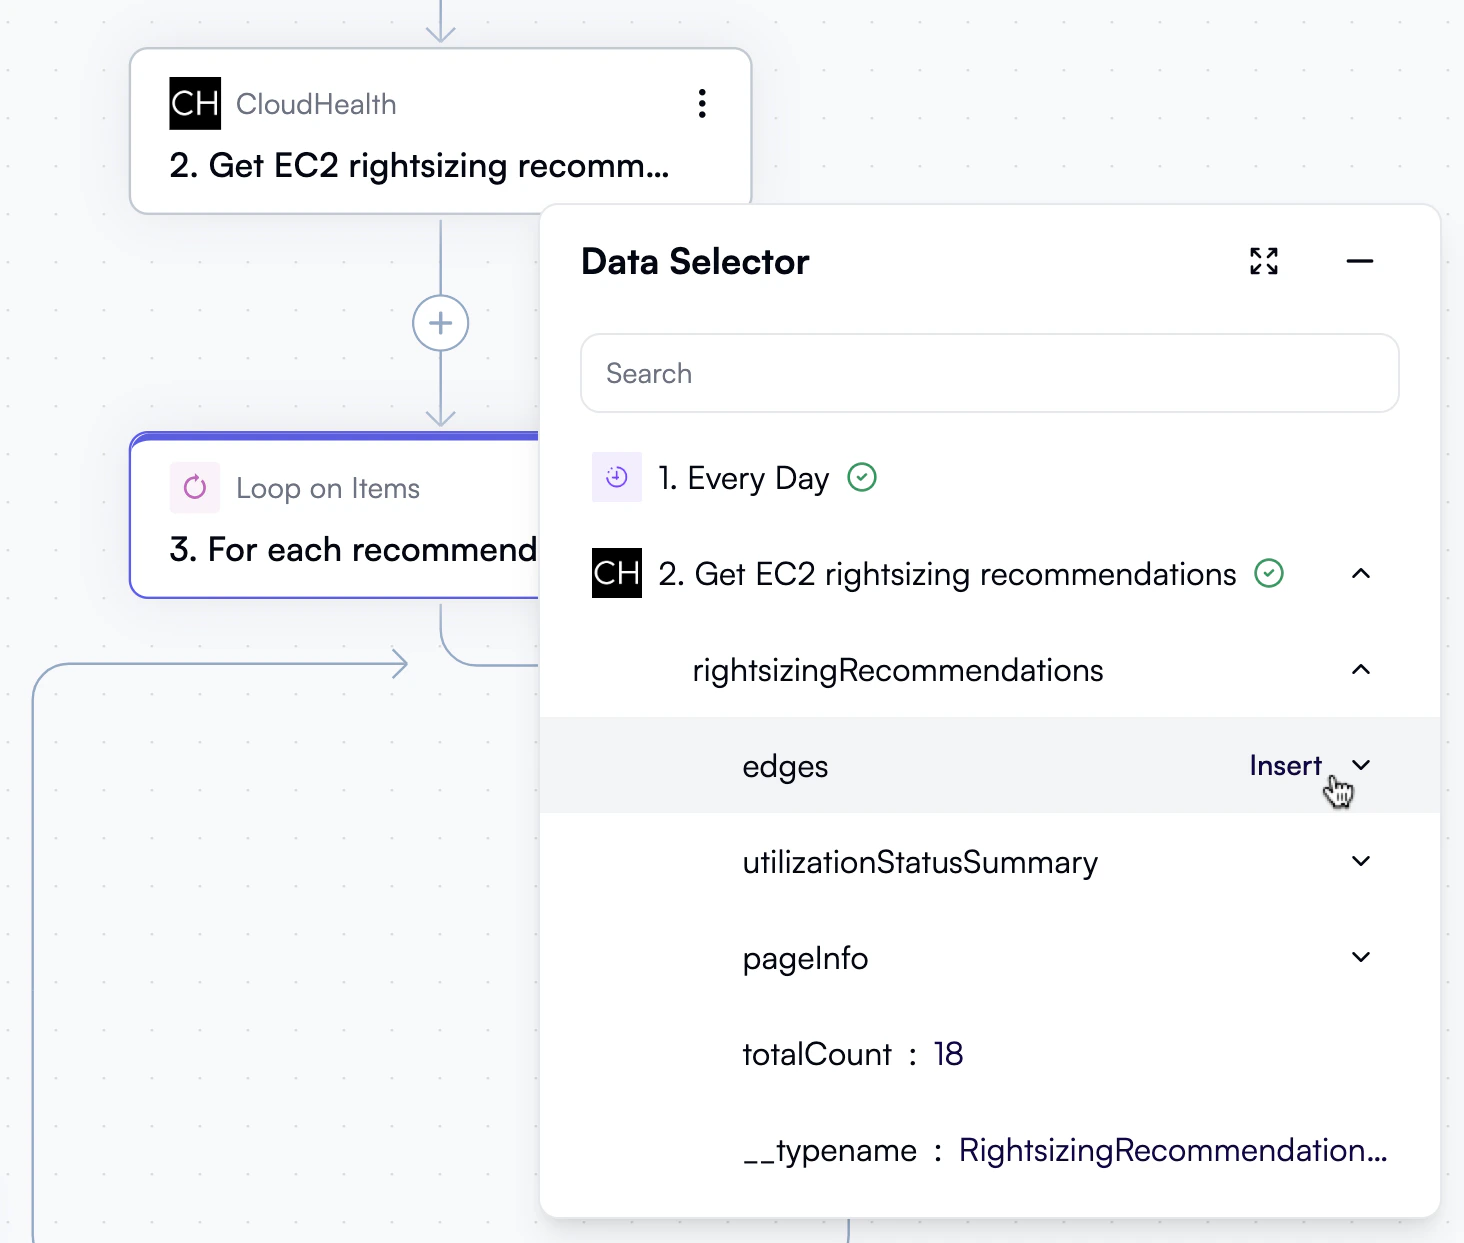Click the CloudHealth label on step card
1464x1243 pixels.
click(x=316, y=104)
